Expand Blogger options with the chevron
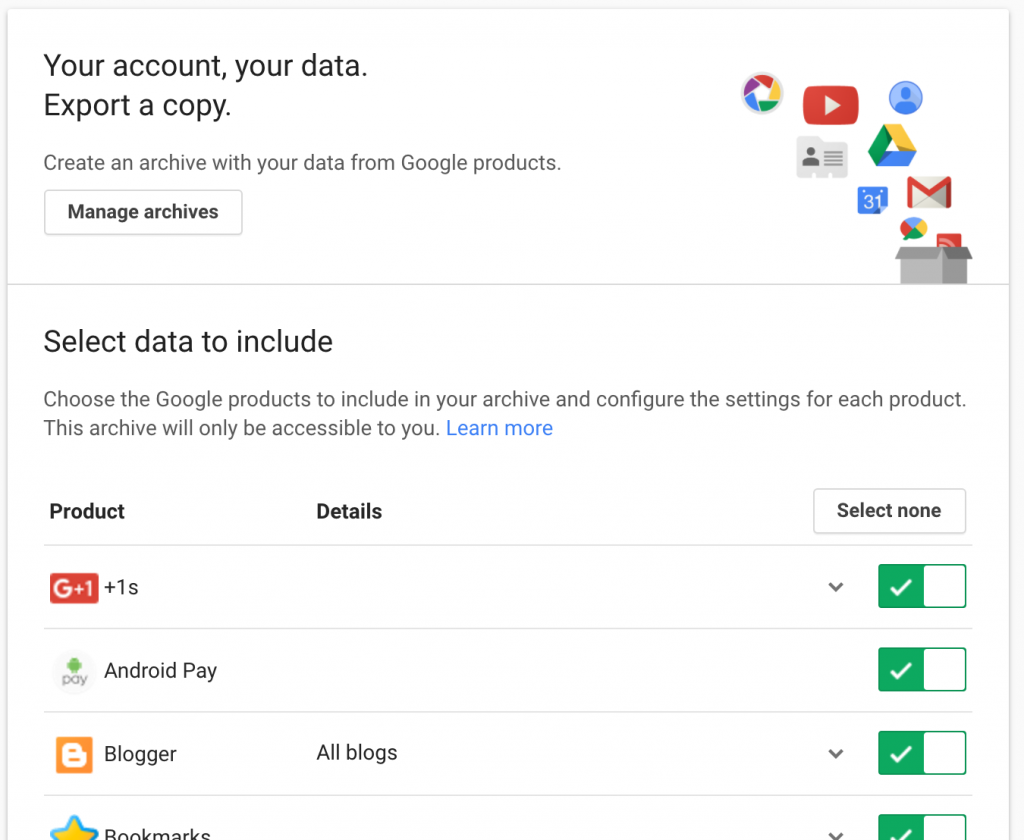The width and height of the screenshot is (1024, 840). click(836, 754)
